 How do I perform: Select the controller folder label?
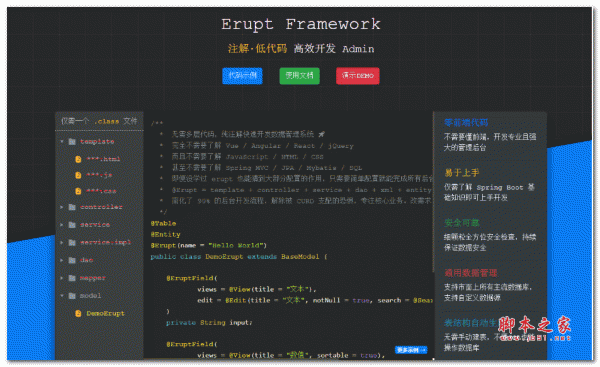[x=101, y=207]
